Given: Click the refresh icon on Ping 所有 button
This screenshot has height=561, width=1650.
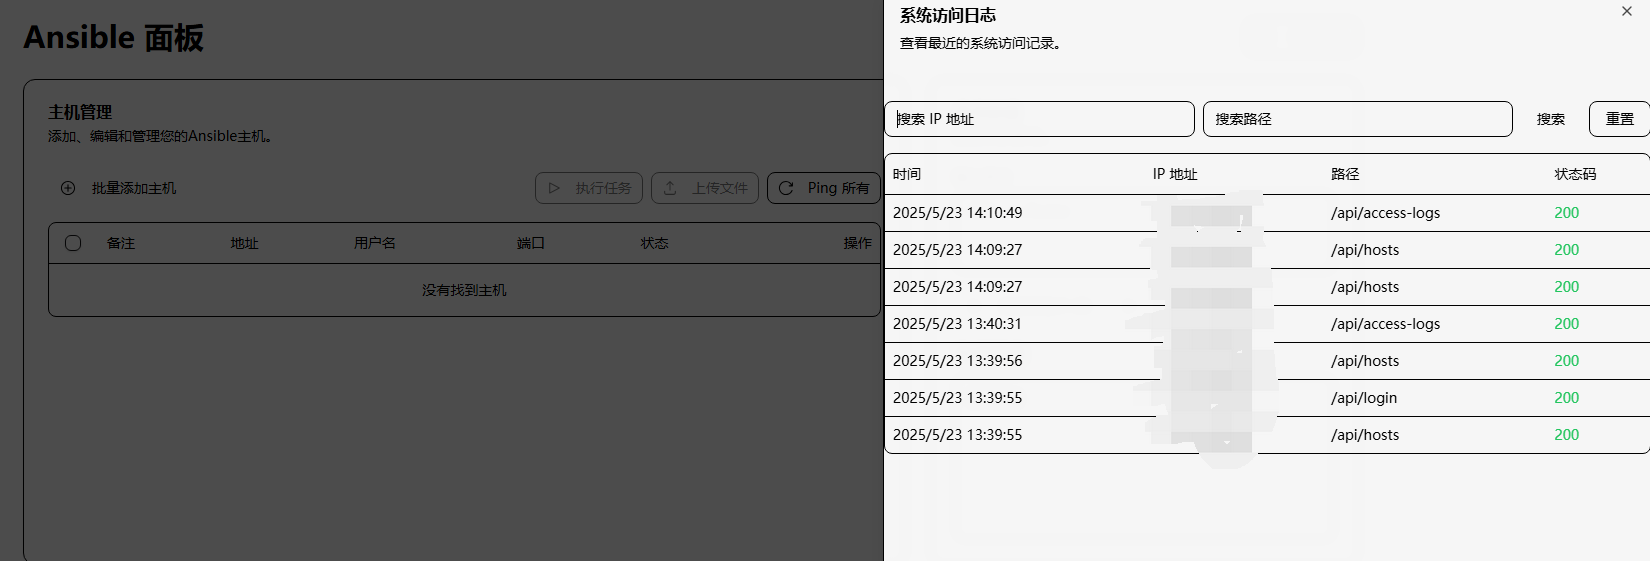Looking at the screenshot, I should pyautogui.click(x=786, y=188).
